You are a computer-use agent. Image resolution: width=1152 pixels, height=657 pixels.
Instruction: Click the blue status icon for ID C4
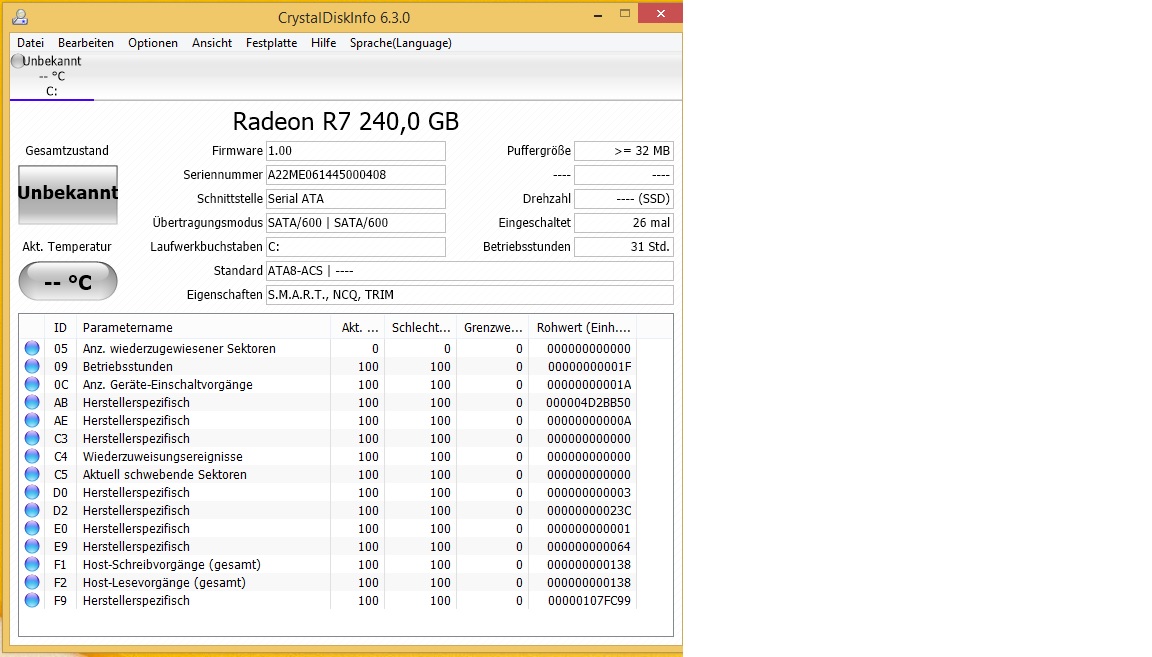coord(32,456)
